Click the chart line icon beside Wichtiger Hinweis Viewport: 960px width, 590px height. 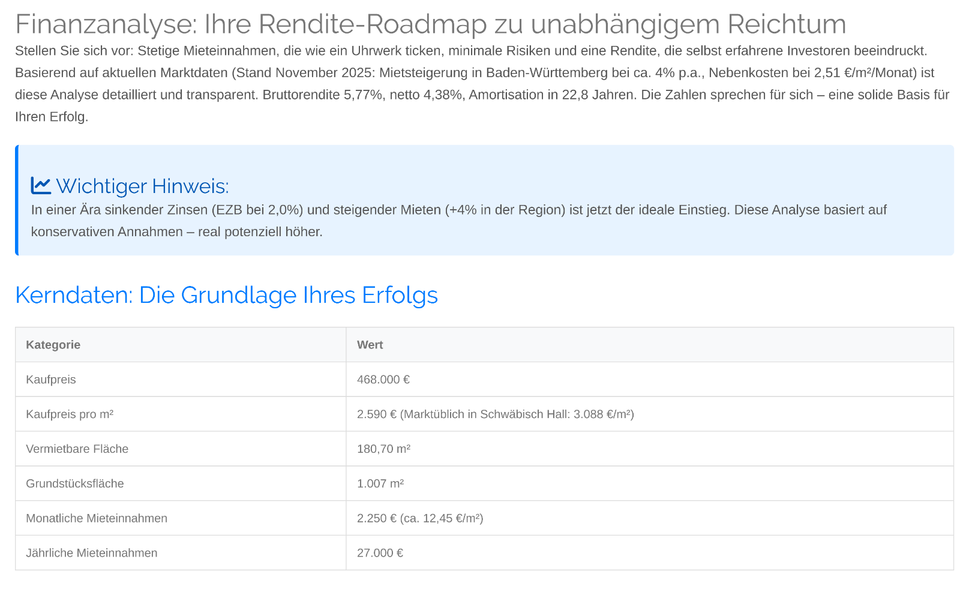[41, 185]
